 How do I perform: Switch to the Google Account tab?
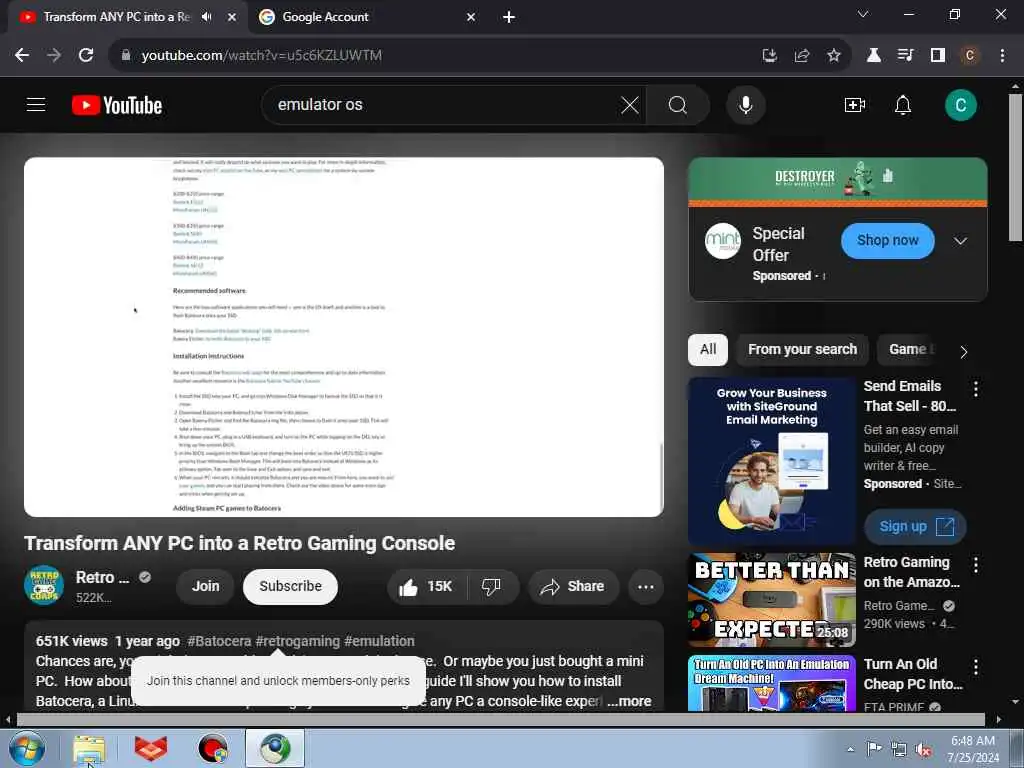[x=368, y=17]
